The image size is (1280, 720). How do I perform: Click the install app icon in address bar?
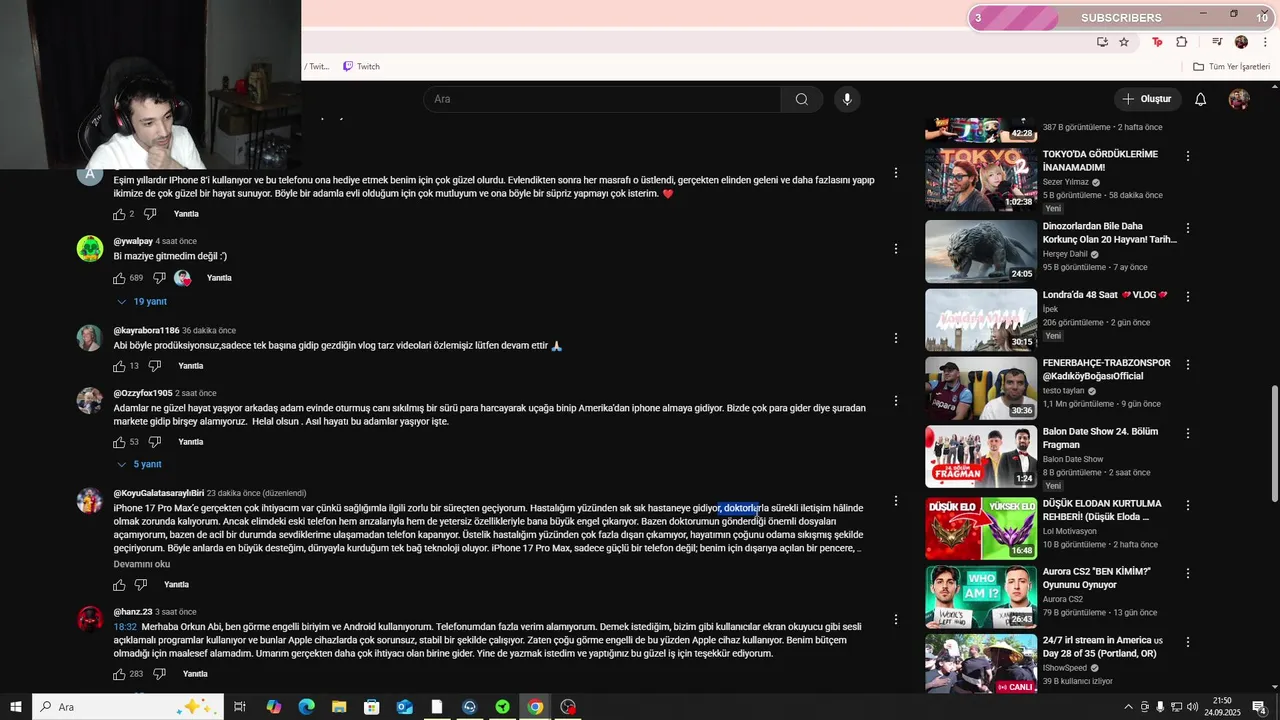1102,42
